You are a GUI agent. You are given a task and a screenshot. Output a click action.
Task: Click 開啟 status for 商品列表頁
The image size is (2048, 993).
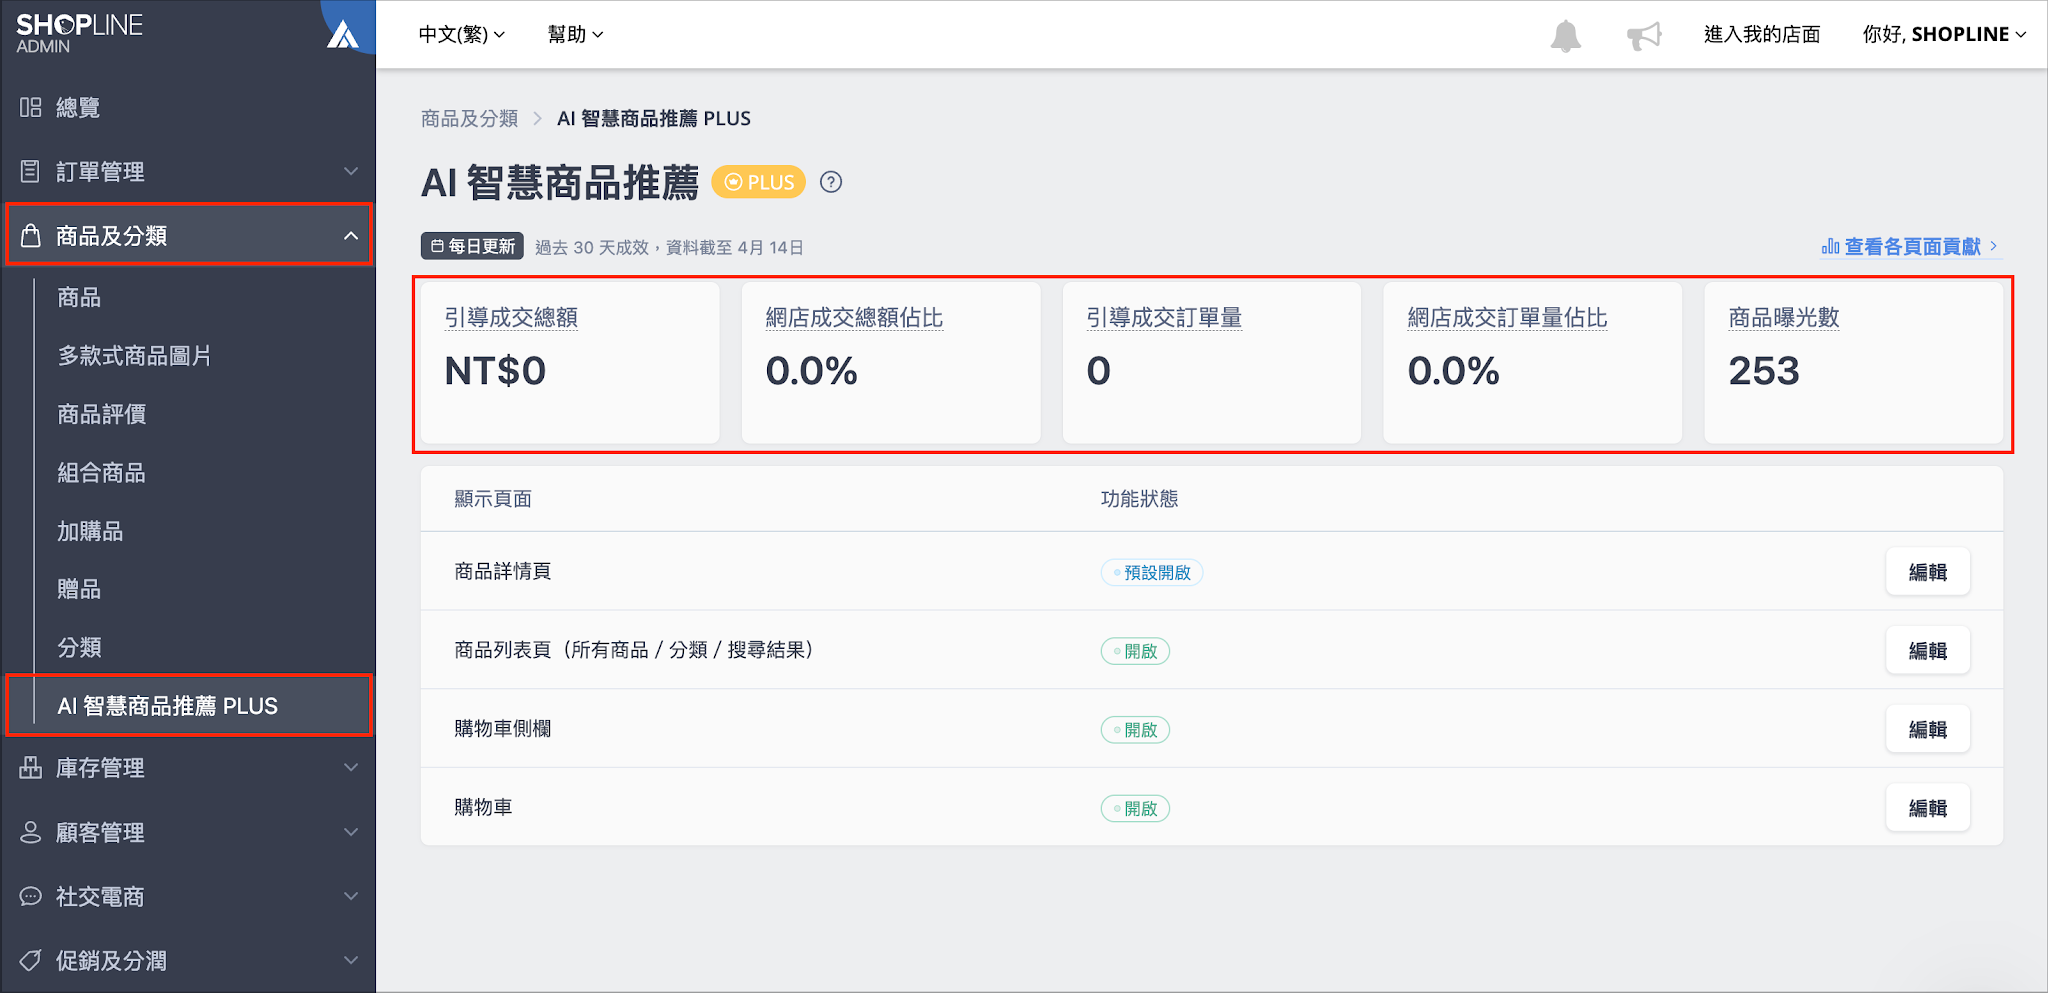tap(1135, 651)
